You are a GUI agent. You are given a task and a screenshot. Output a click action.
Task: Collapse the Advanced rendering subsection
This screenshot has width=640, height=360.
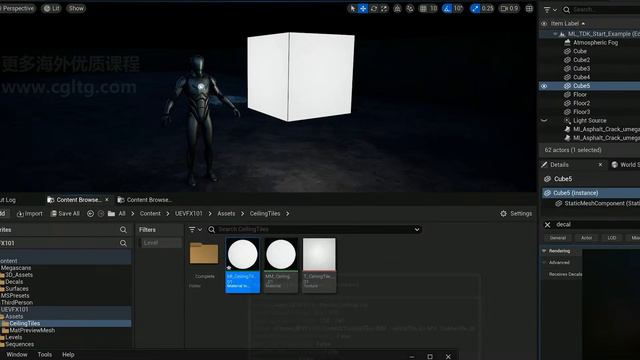544,263
